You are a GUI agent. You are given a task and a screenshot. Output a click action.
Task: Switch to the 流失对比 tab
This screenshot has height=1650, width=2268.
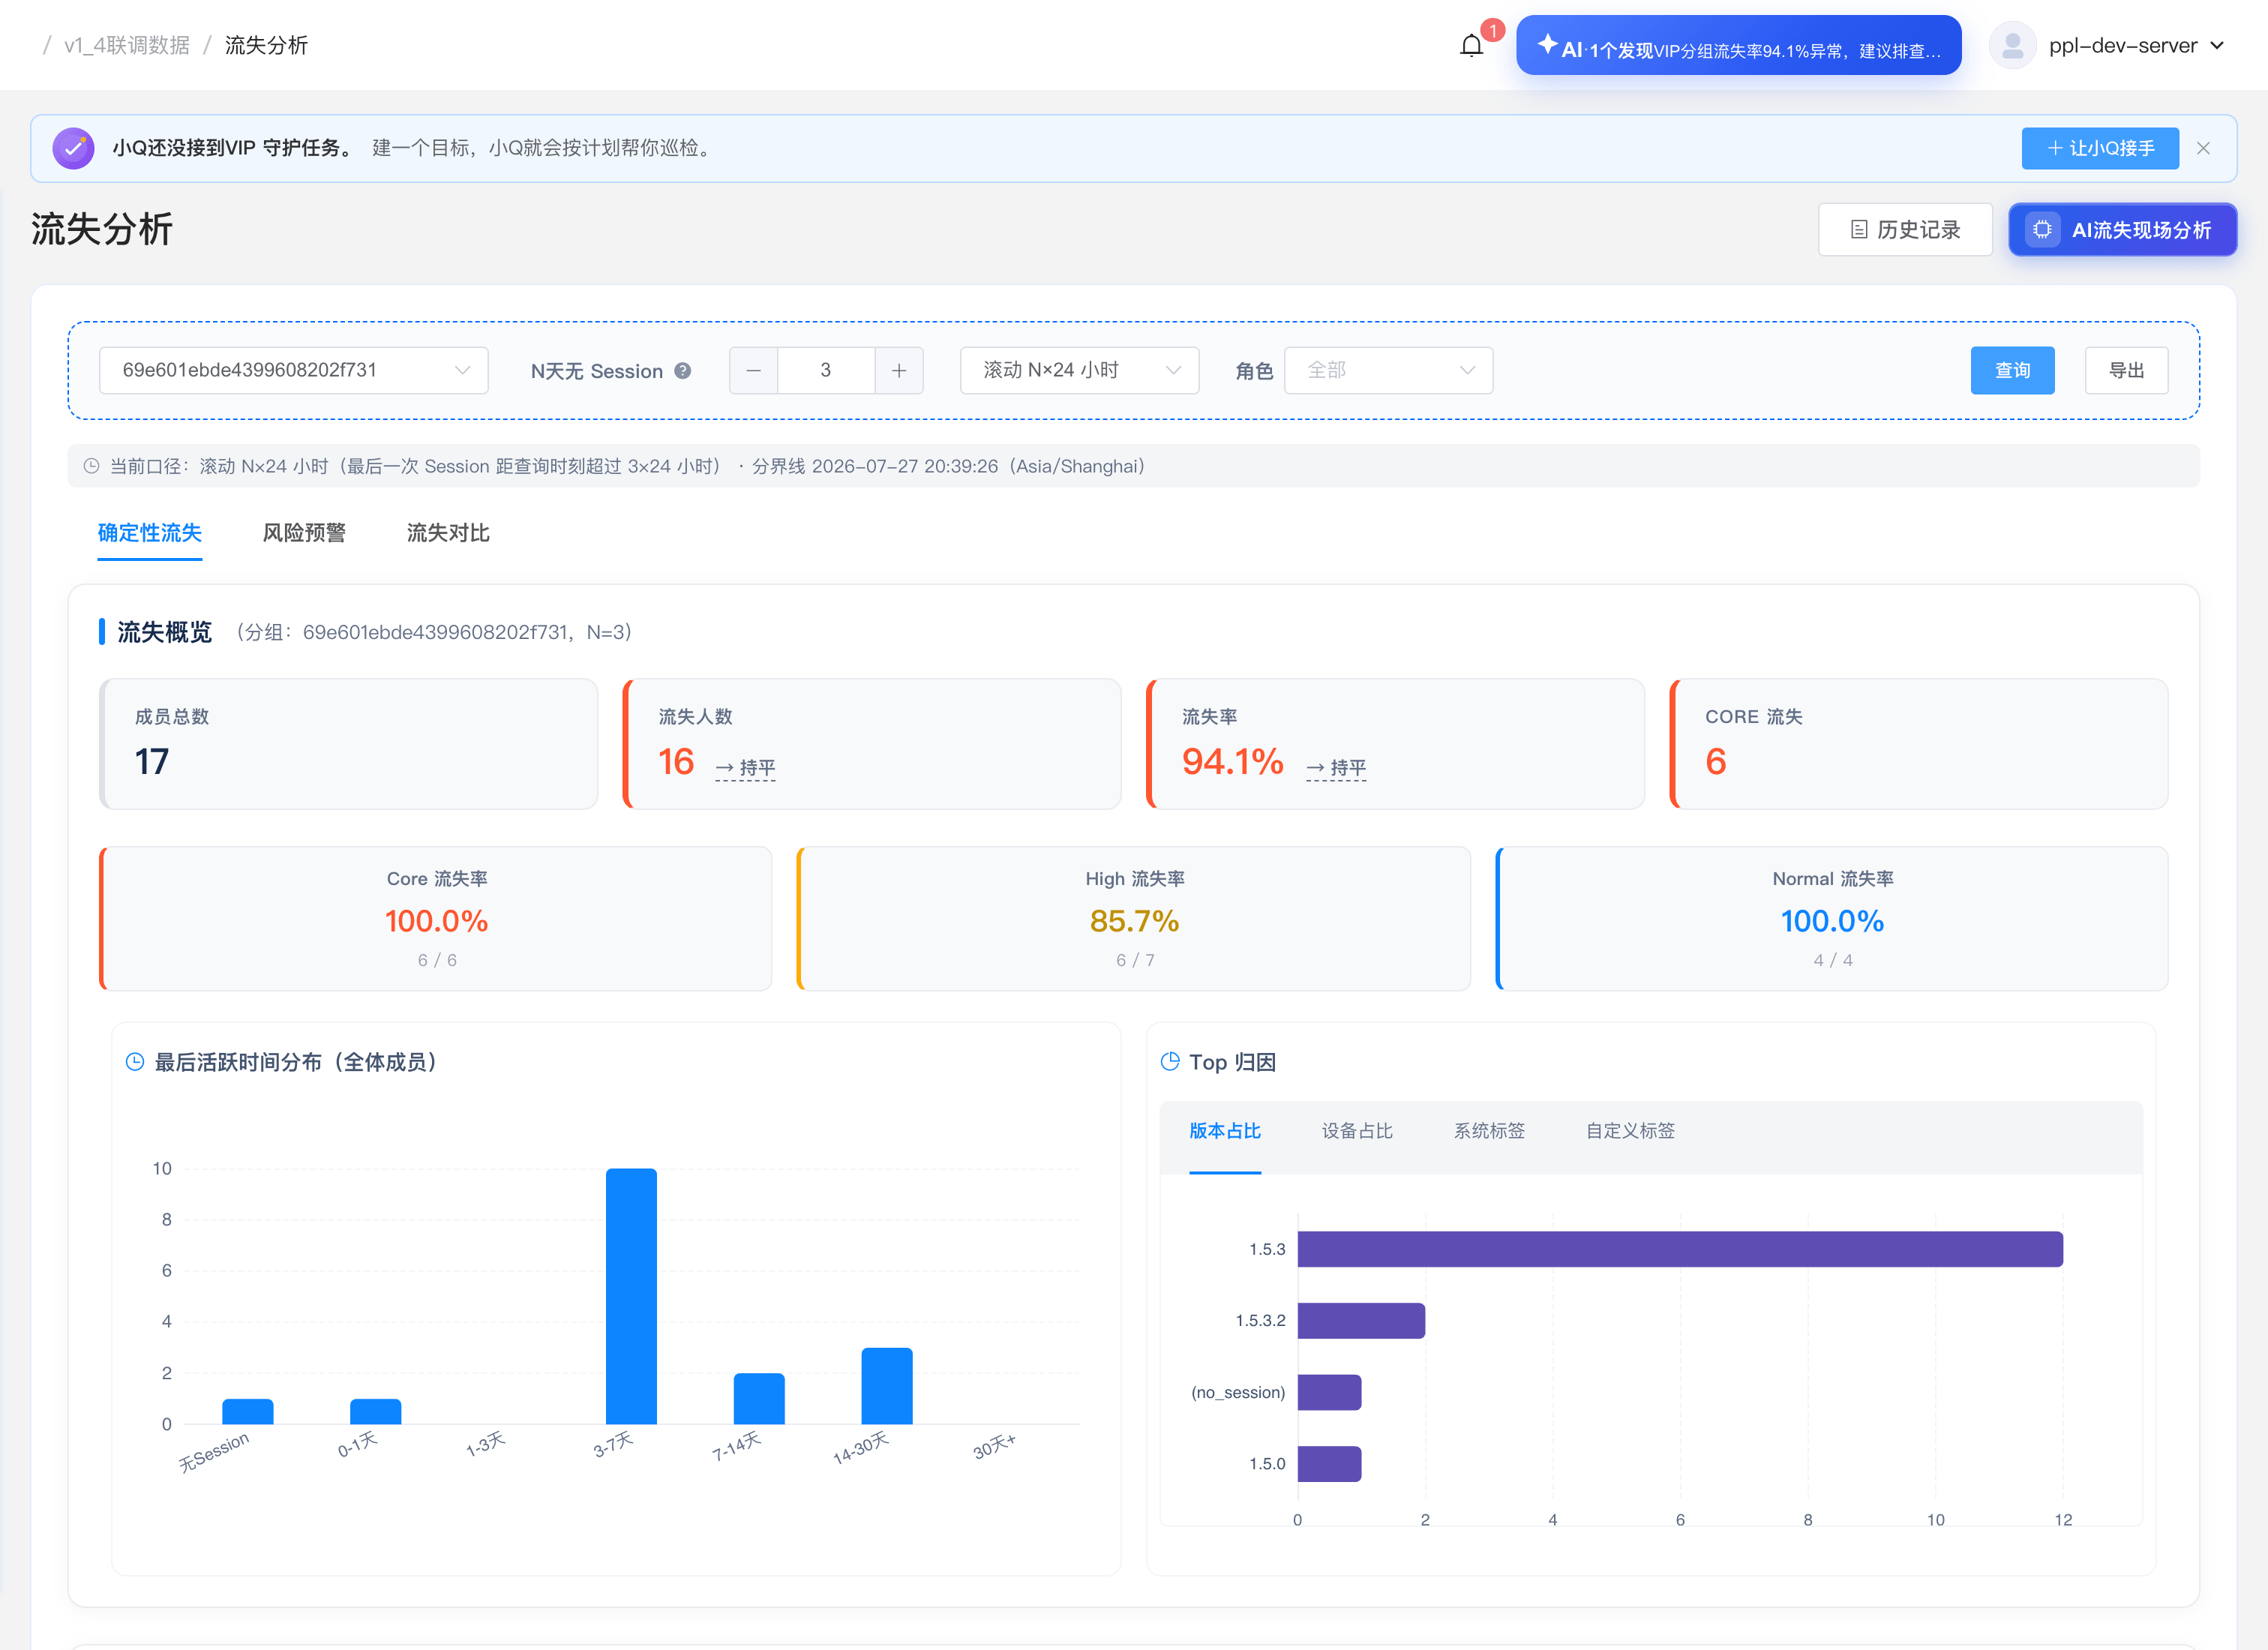[x=448, y=533]
